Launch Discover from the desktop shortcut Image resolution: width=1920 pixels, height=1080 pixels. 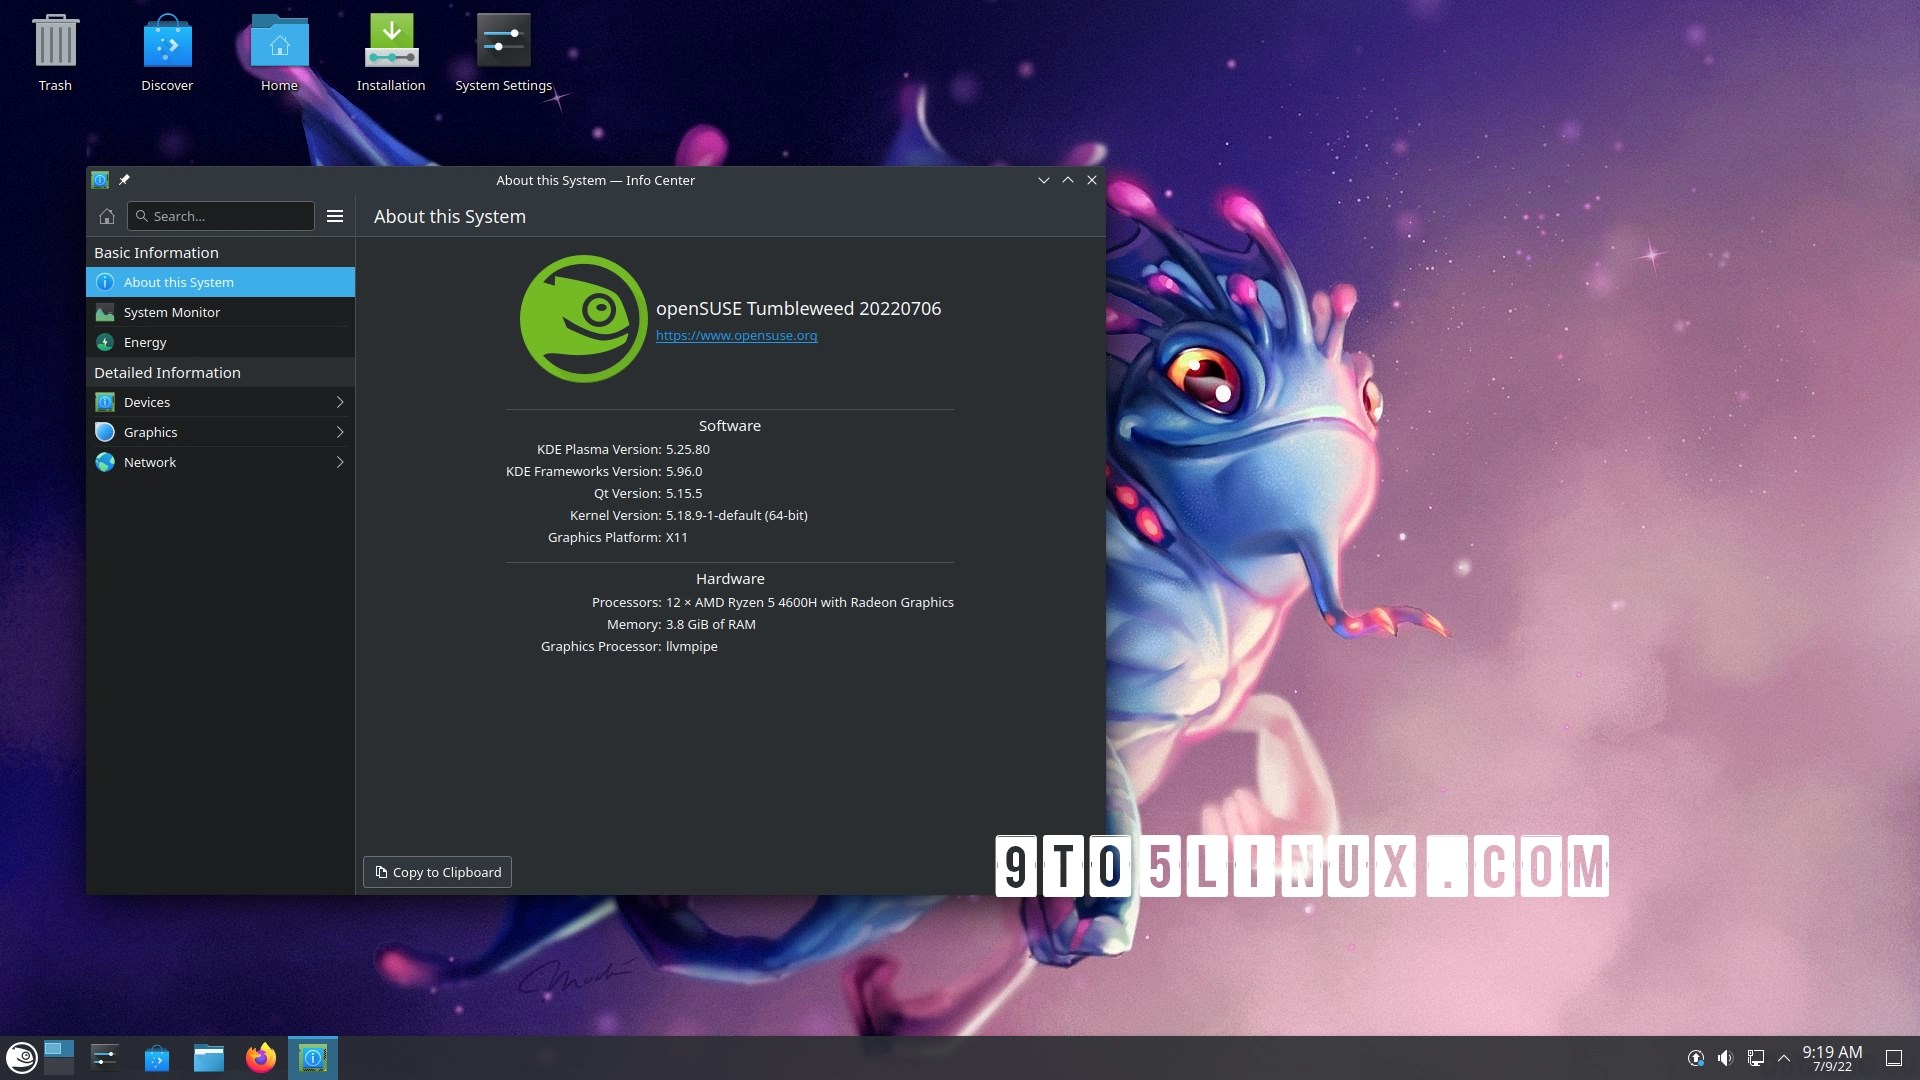pos(167,53)
